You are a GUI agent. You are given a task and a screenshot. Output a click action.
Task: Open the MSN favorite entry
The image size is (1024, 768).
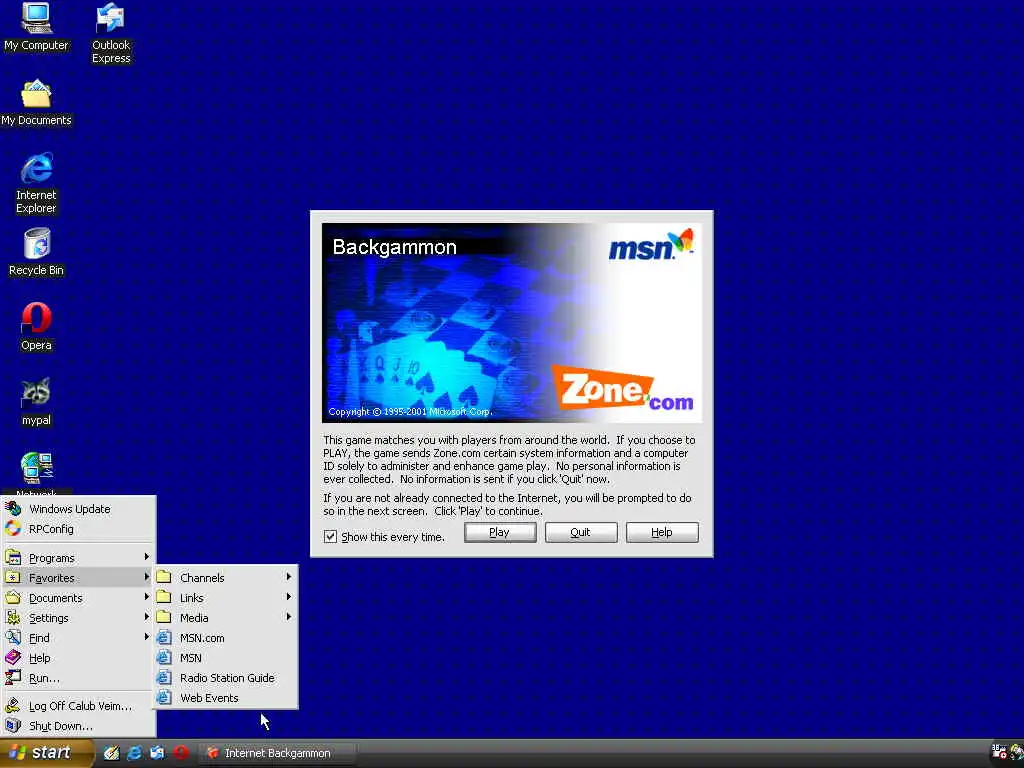click(x=226, y=658)
